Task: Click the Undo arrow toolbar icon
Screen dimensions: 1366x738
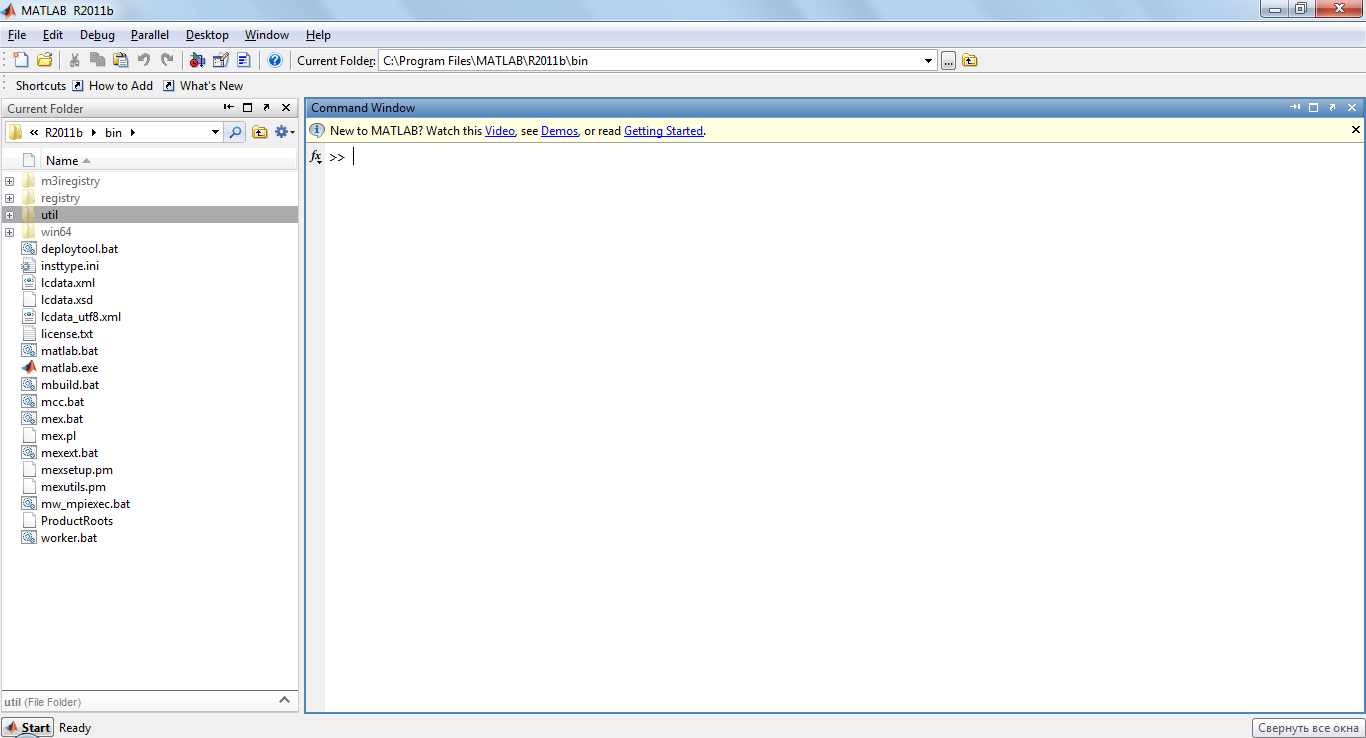Action: 144,60
